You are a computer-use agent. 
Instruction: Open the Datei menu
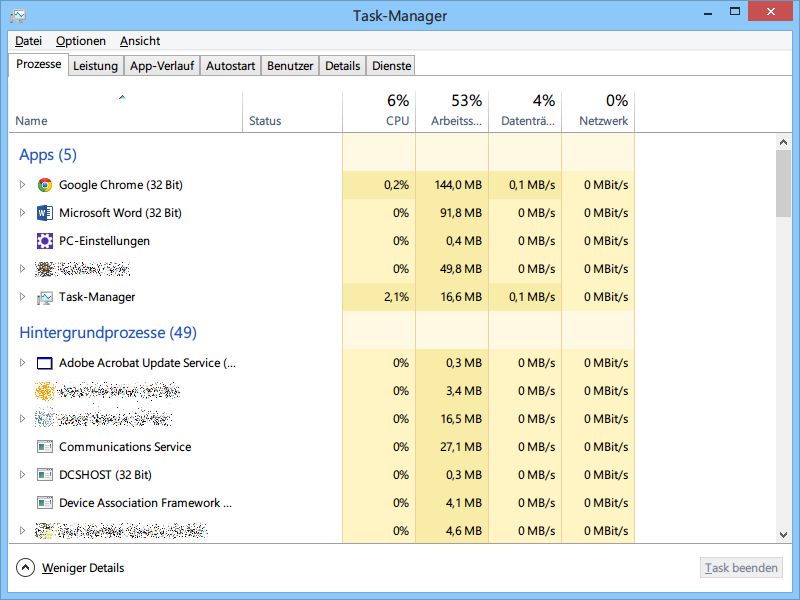point(29,41)
